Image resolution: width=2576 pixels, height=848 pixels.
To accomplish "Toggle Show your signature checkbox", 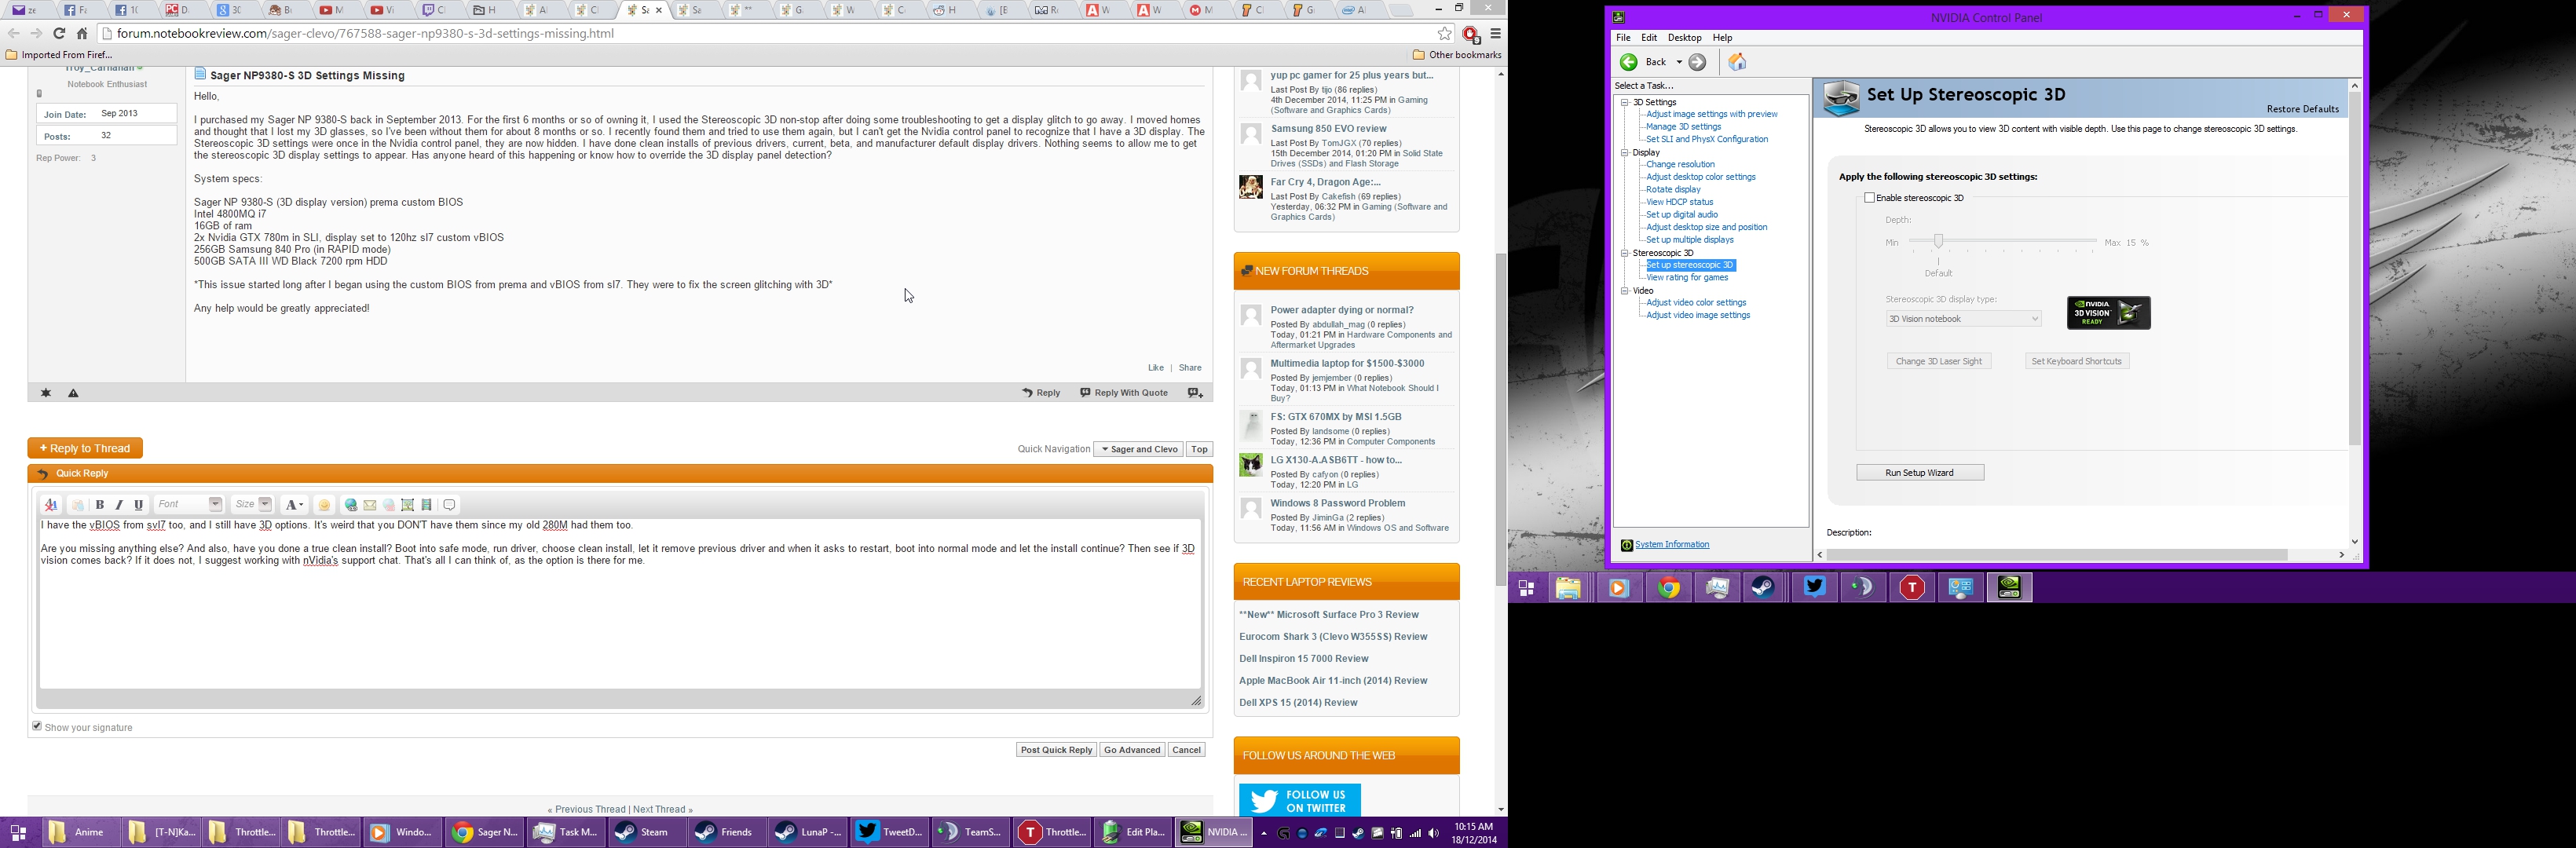I will pyautogui.click(x=37, y=726).
